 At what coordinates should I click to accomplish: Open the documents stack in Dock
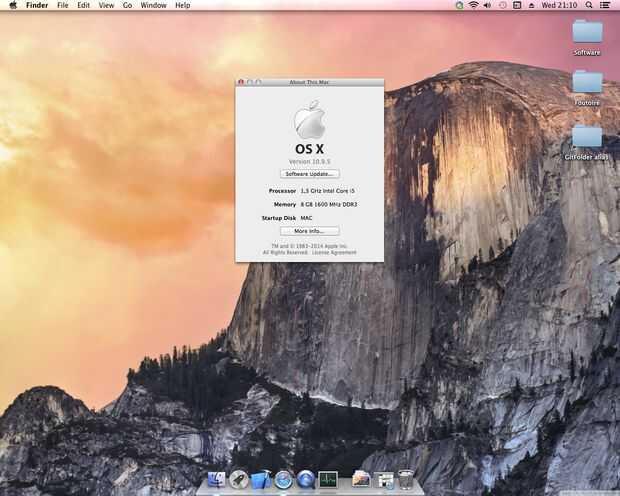point(384,480)
